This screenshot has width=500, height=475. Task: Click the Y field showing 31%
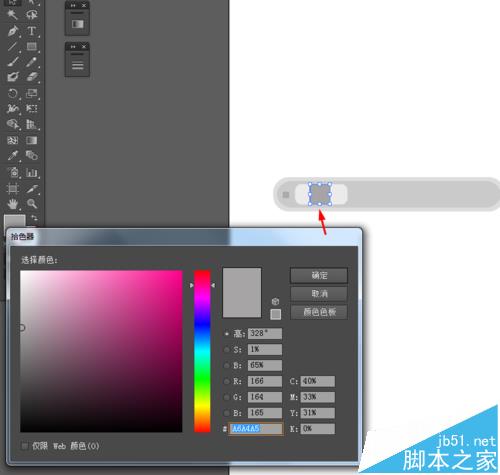click(x=318, y=413)
